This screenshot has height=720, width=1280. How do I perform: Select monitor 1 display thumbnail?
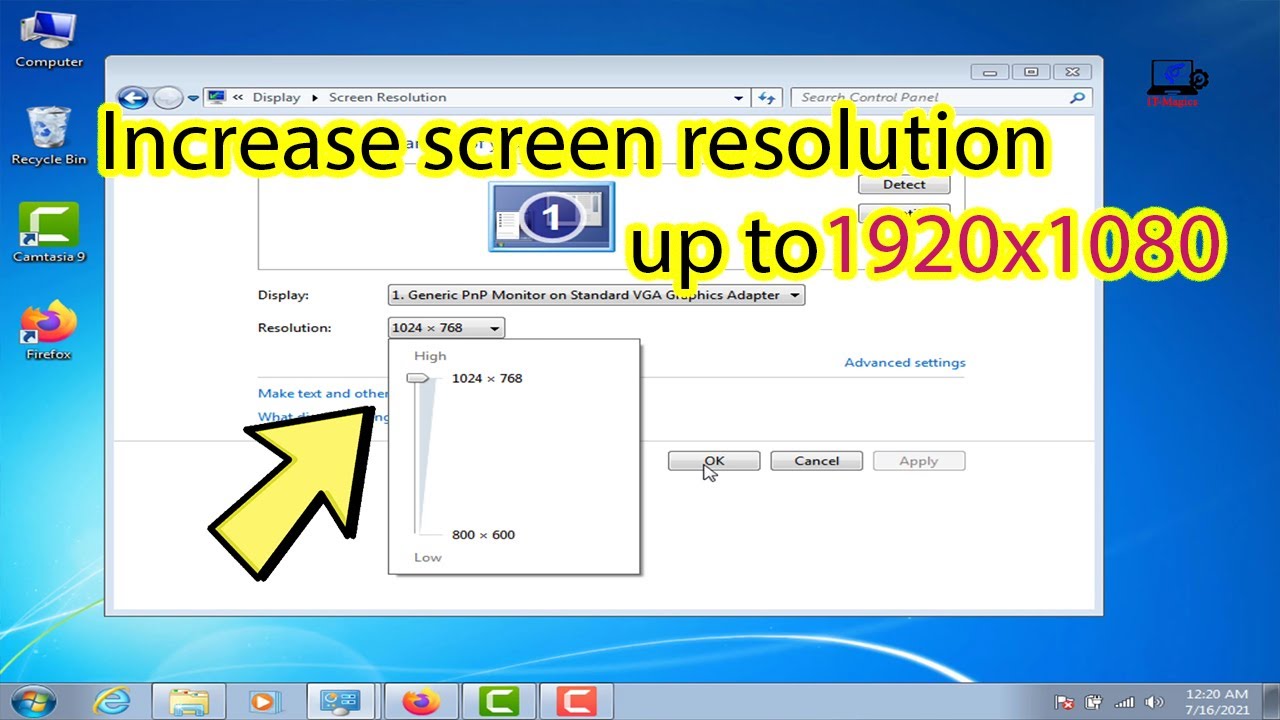point(551,216)
